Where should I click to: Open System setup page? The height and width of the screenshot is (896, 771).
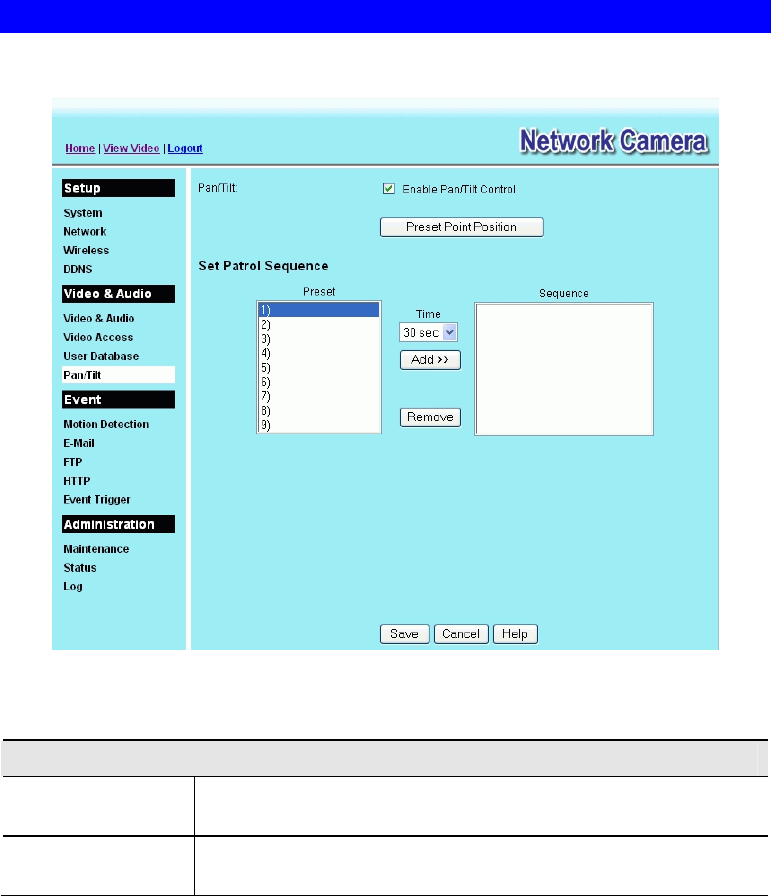pyautogui.click(x=83, y=213)
